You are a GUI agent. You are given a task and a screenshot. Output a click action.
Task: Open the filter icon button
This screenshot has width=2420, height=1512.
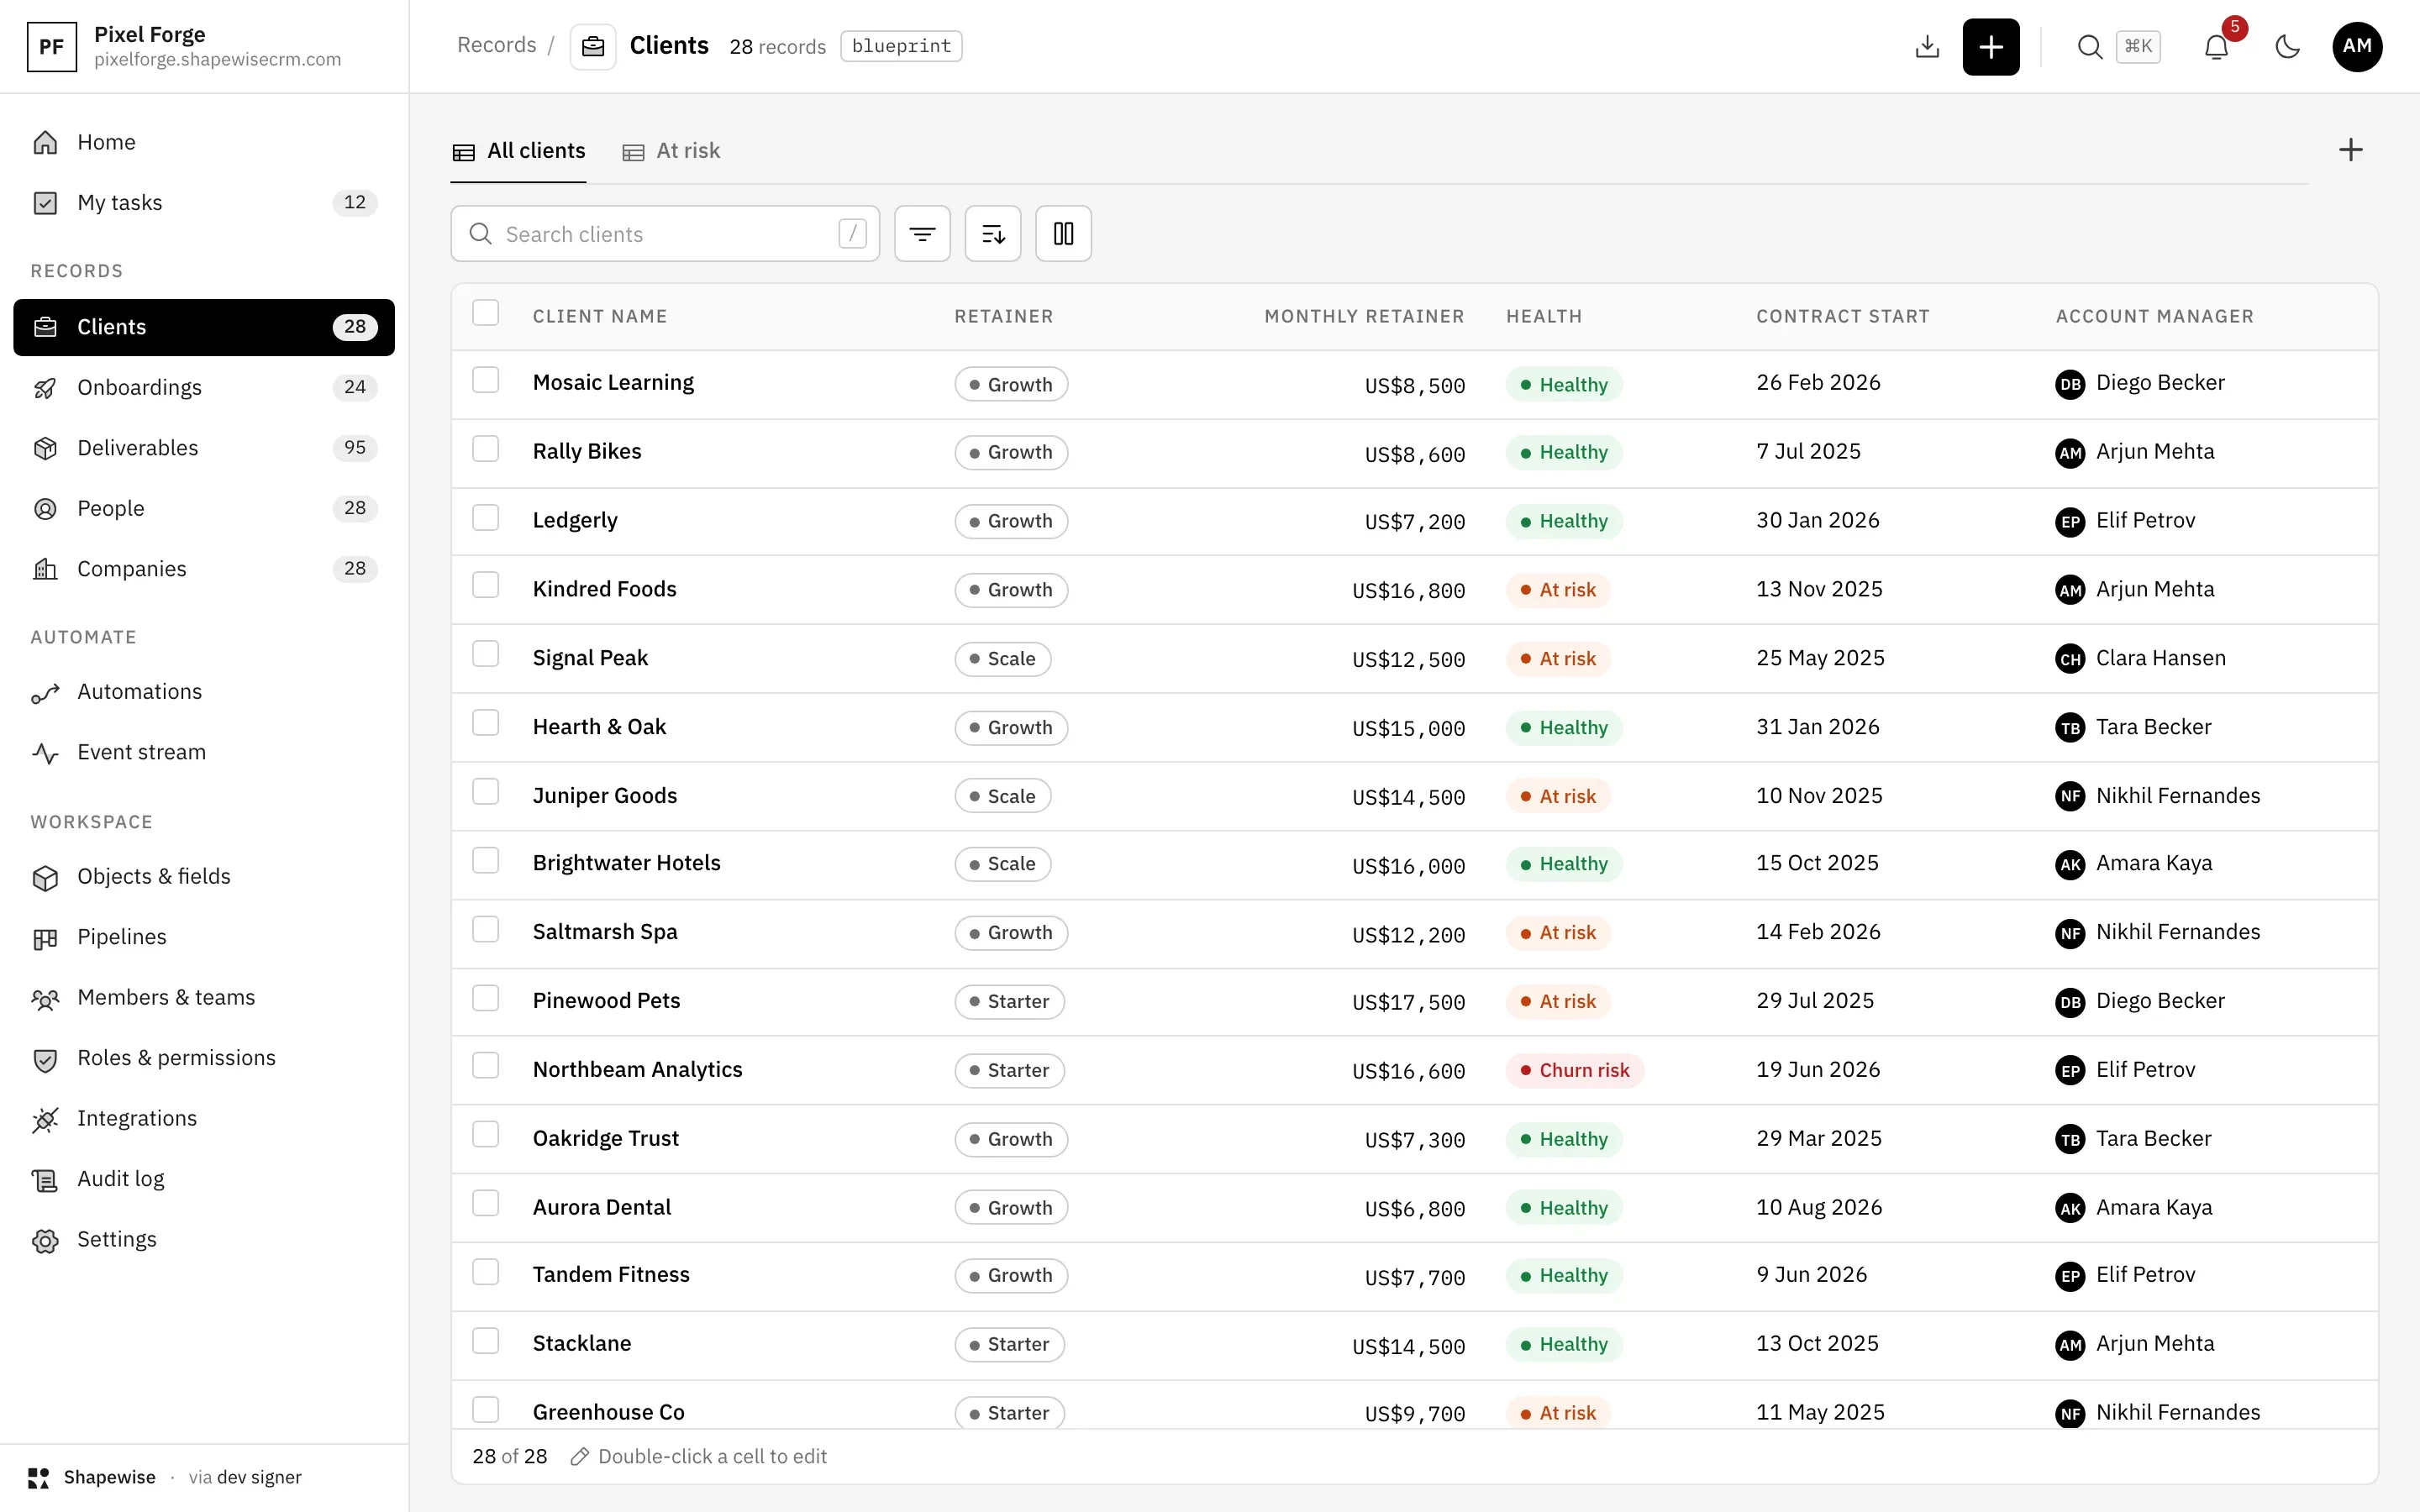922,234
